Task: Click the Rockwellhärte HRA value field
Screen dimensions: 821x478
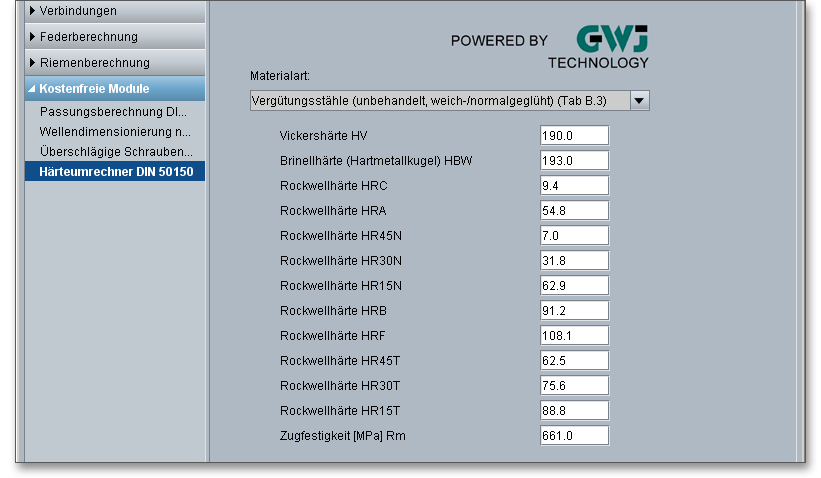Action: [x=574, y=211]
